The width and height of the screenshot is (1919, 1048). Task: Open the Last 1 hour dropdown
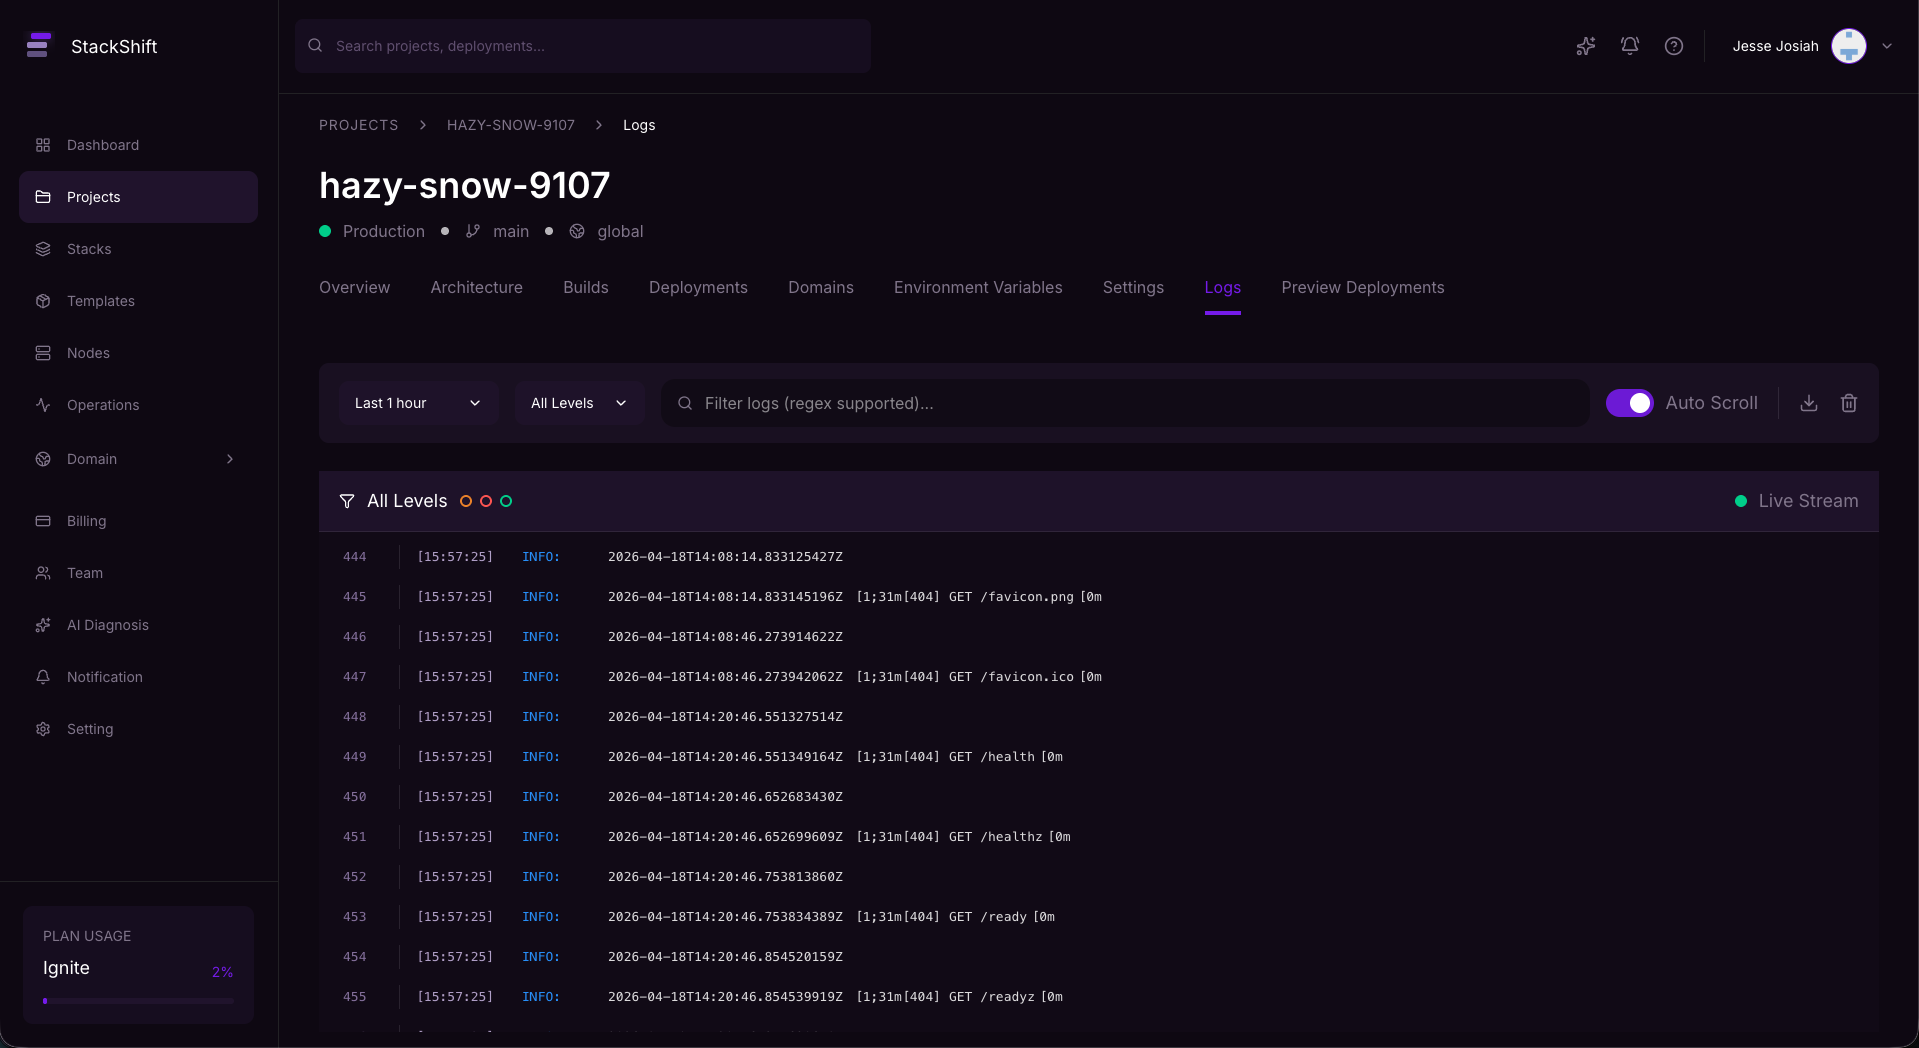(x=418, y=403)
